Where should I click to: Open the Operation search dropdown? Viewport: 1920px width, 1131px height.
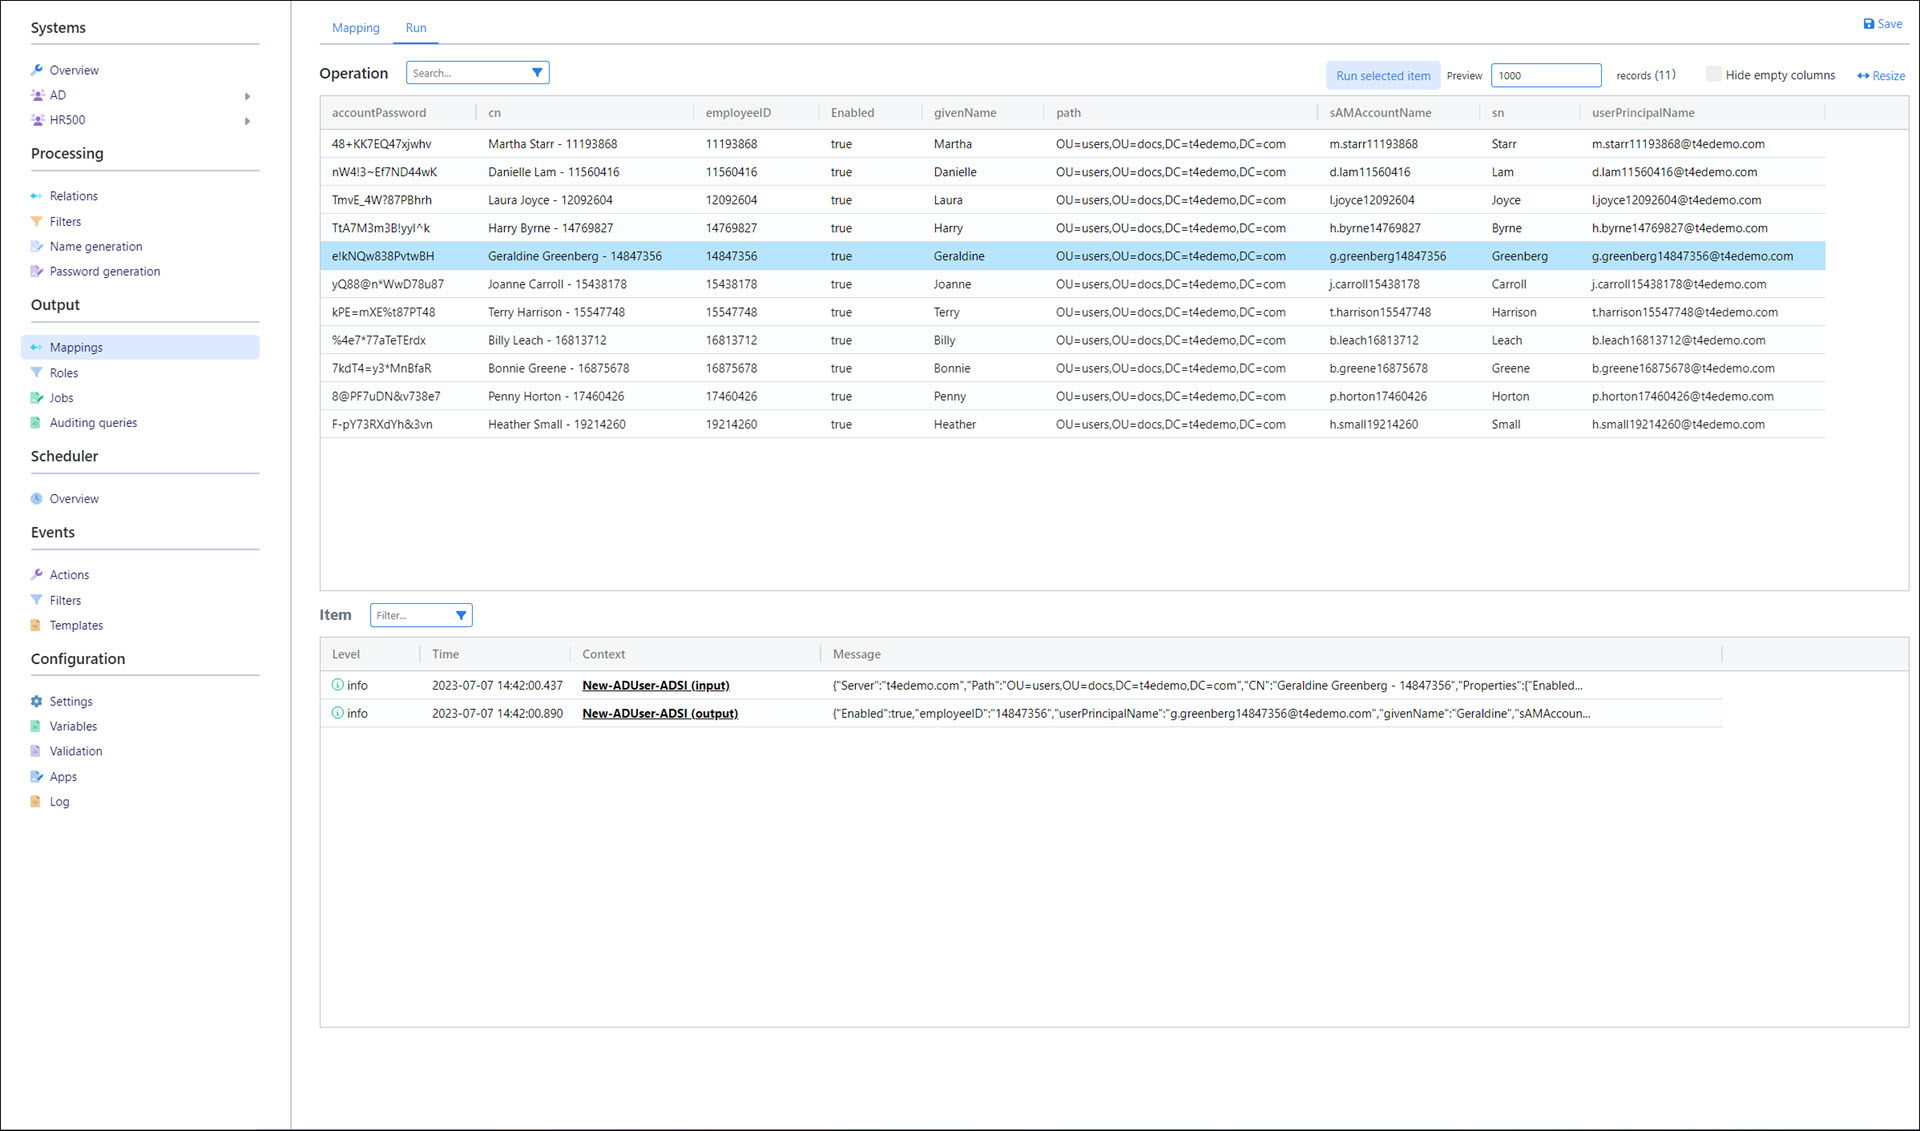537,73
